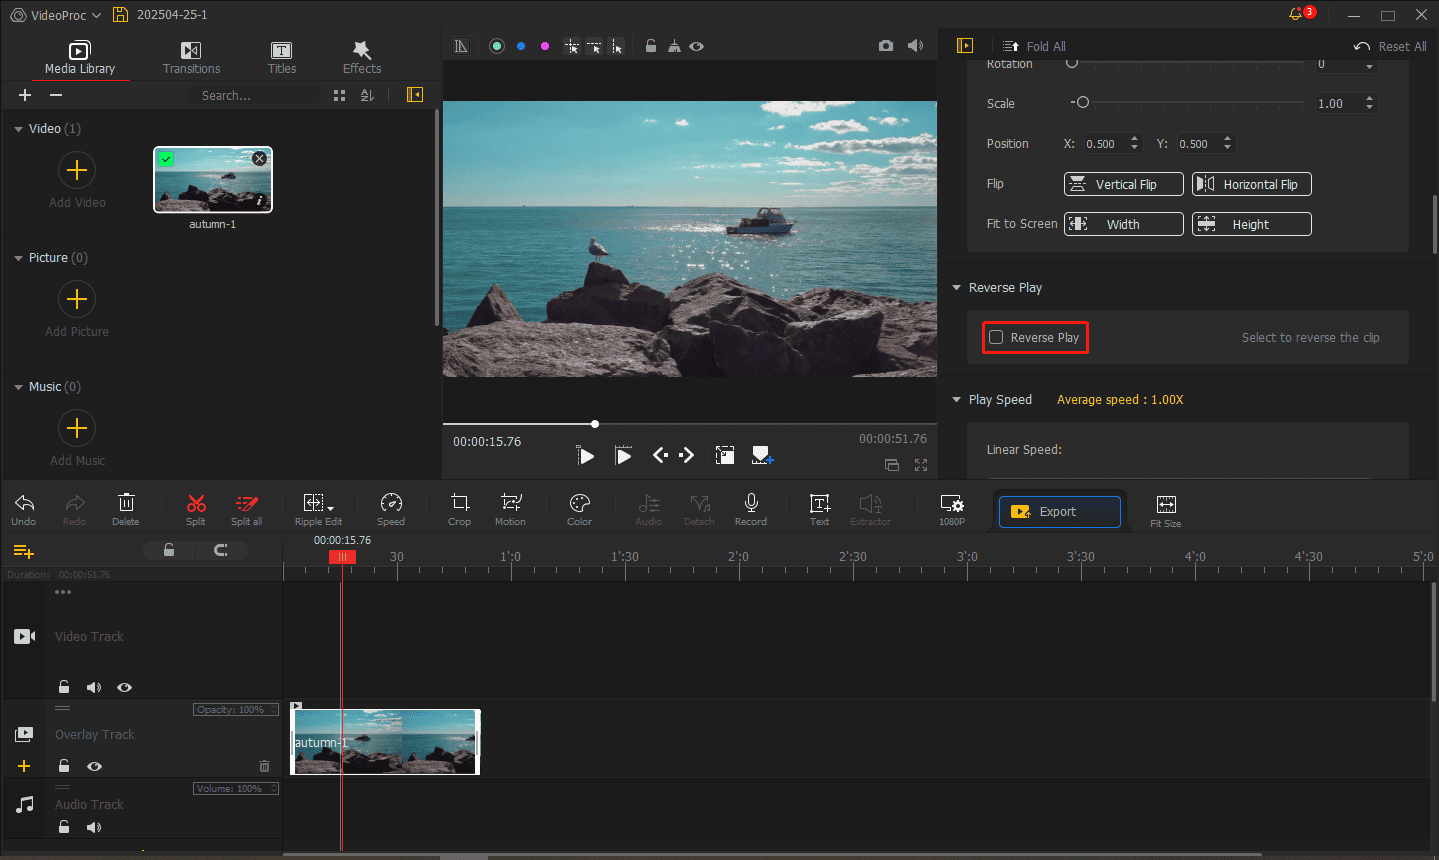The width and height of the screenshot is (1439, 860).
Task: Lock the Audio Track
Action: 64,827
